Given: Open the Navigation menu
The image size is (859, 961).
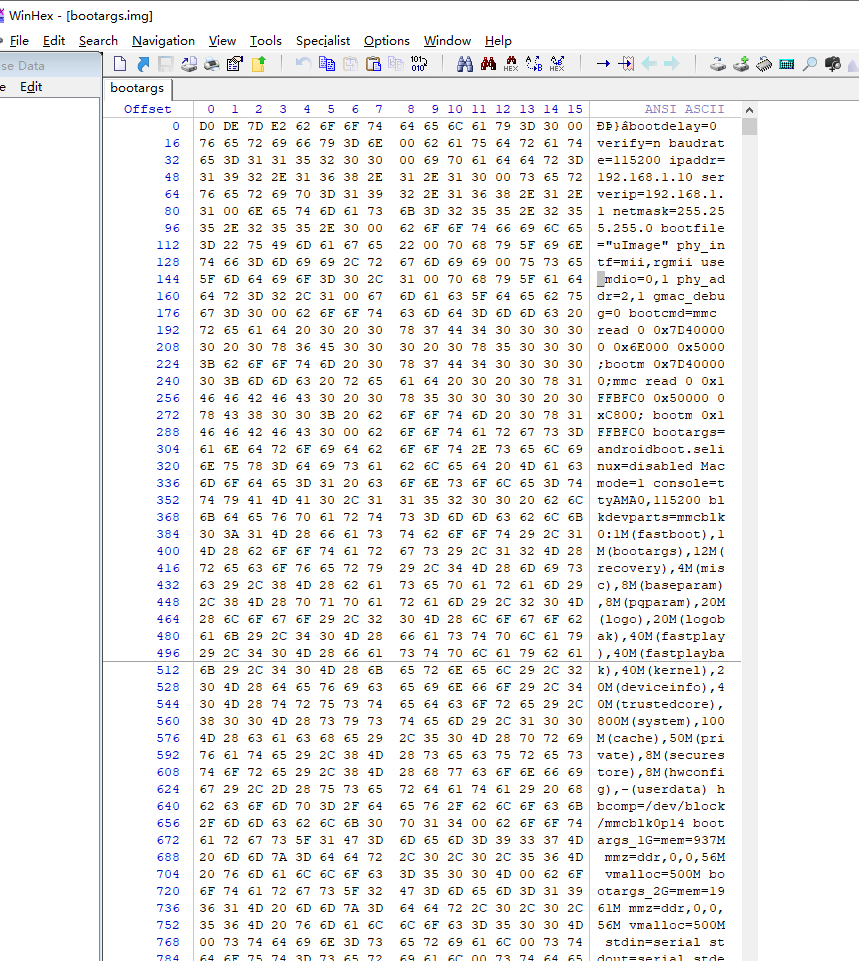Looking at the screenshot, I should (163, 41).
